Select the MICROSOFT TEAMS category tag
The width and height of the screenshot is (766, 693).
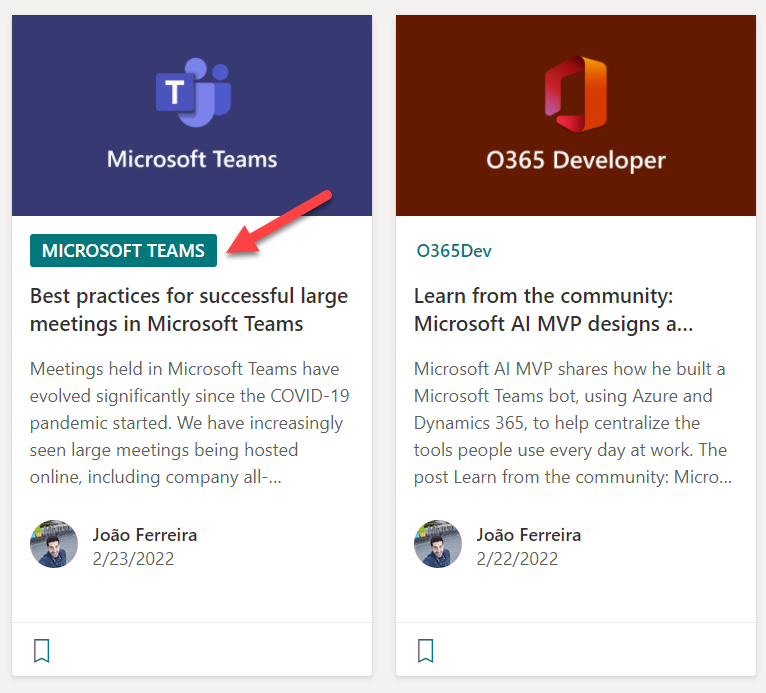(123, 250)
